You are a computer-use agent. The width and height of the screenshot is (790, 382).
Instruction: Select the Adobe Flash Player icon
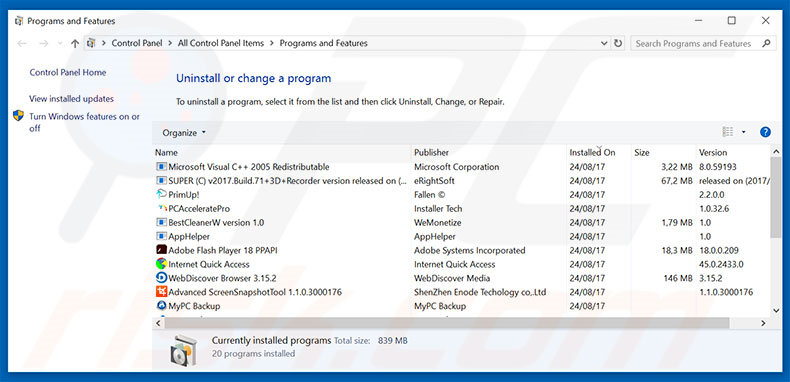tap(161, 250)
